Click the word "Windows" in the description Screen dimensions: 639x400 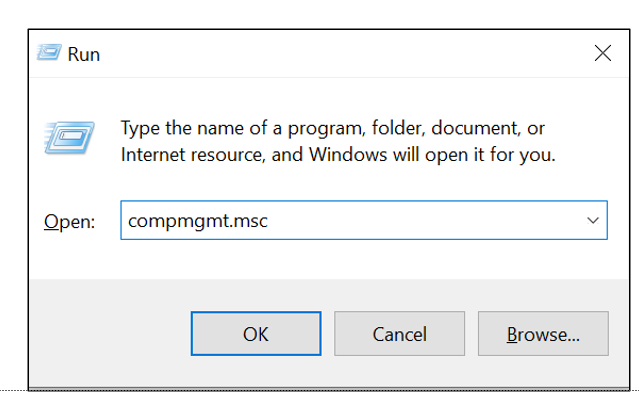(348, 155)
